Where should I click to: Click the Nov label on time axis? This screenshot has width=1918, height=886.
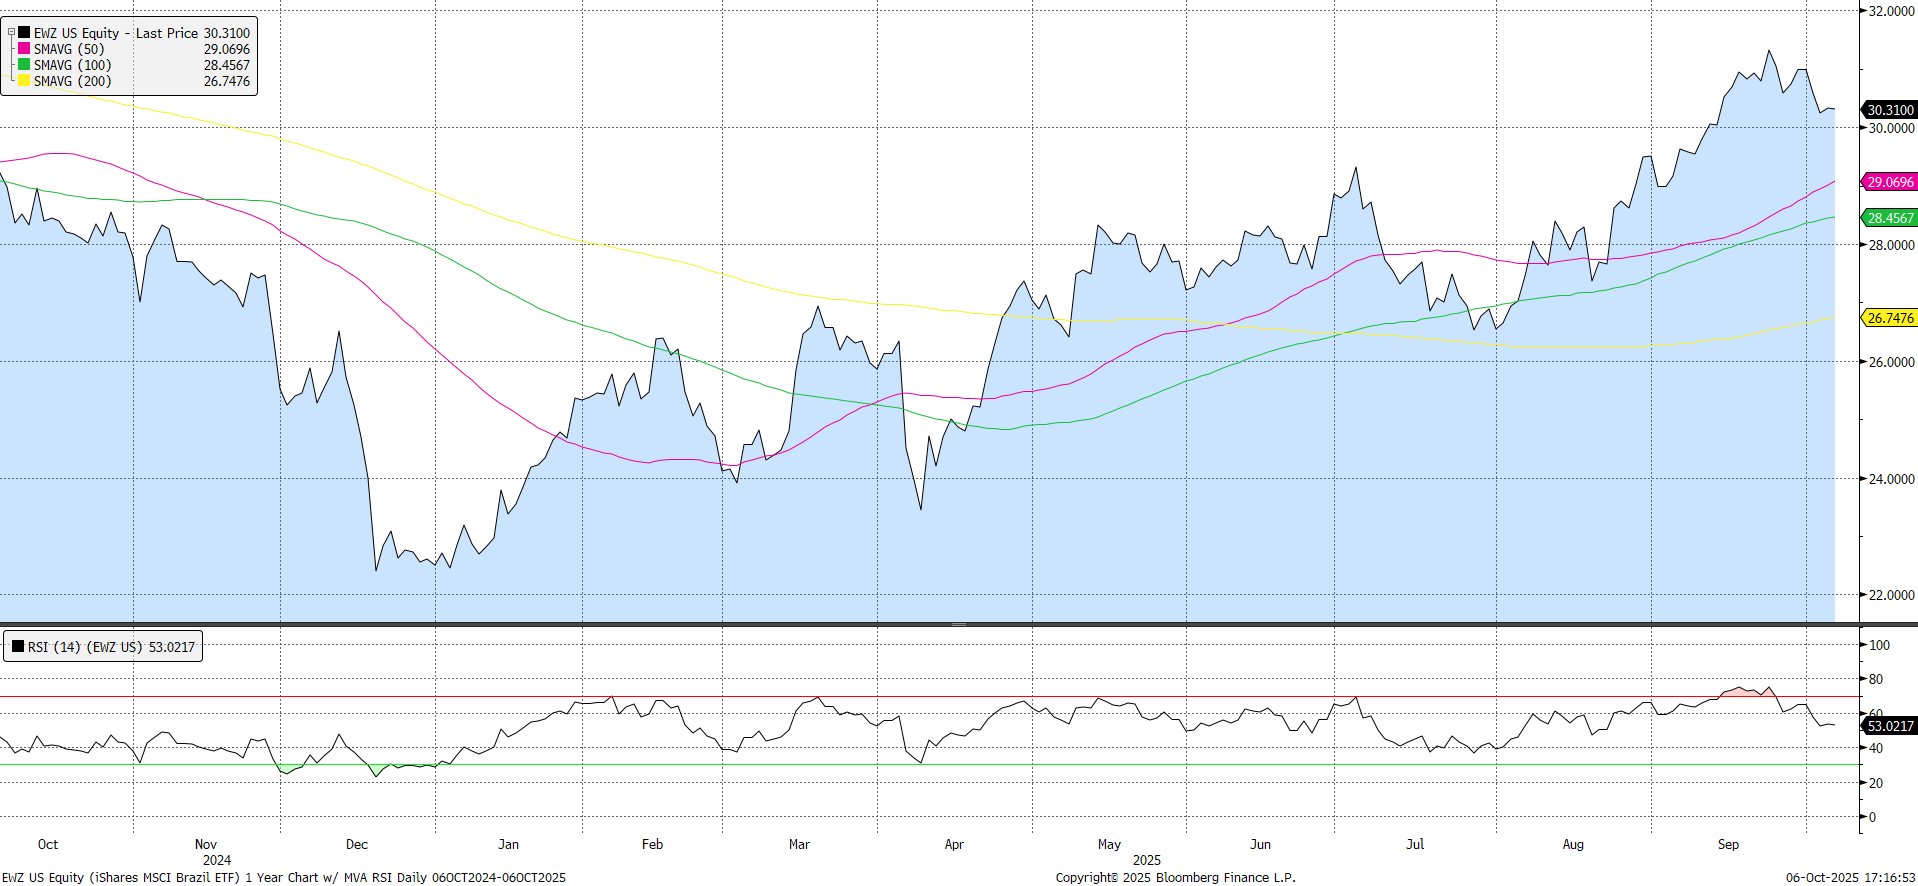click(206, 844)
